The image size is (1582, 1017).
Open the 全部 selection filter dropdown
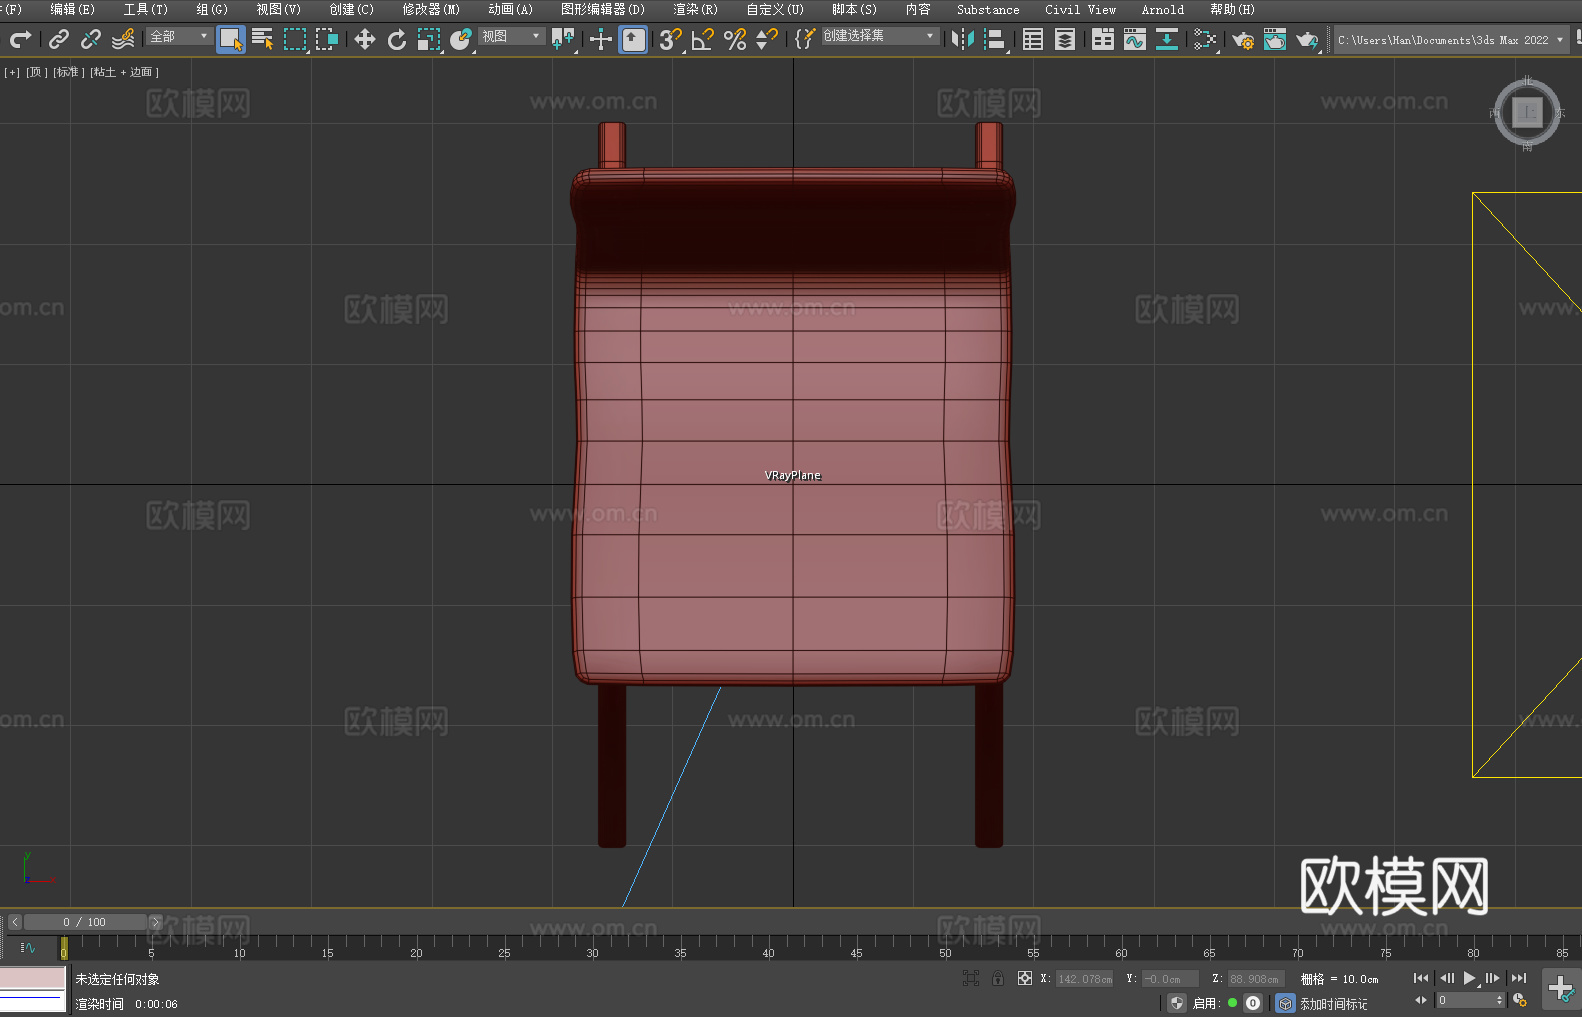[x=179, y=36]
